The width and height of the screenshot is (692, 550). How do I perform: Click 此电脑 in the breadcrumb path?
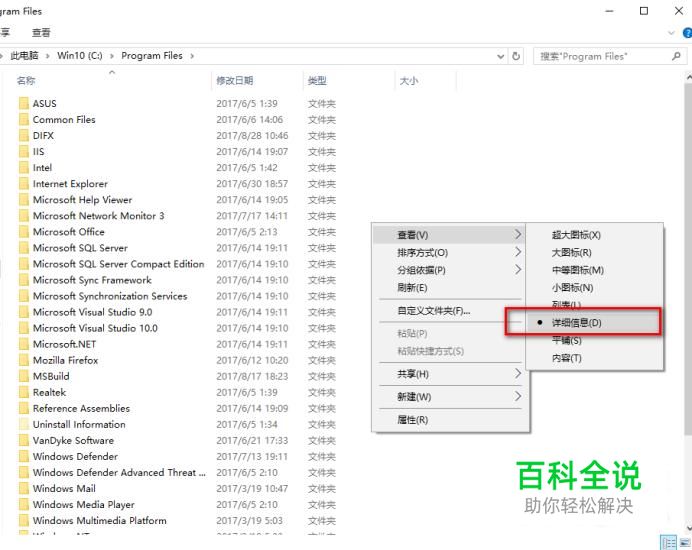click(24, 56)
